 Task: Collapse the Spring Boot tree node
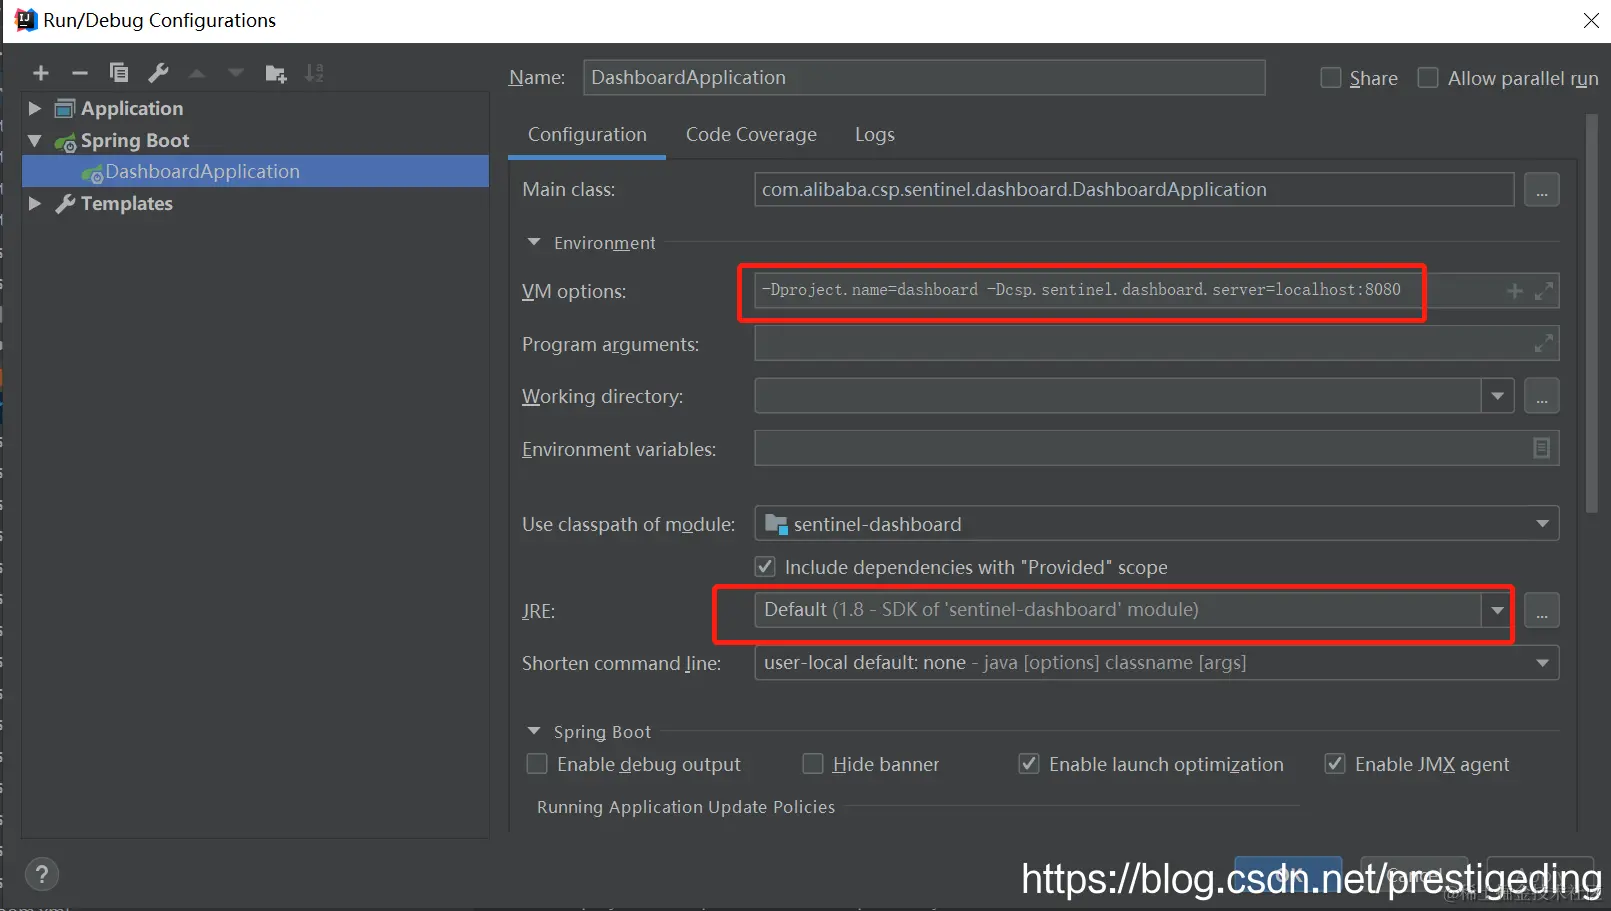click(x=35, y=140)
